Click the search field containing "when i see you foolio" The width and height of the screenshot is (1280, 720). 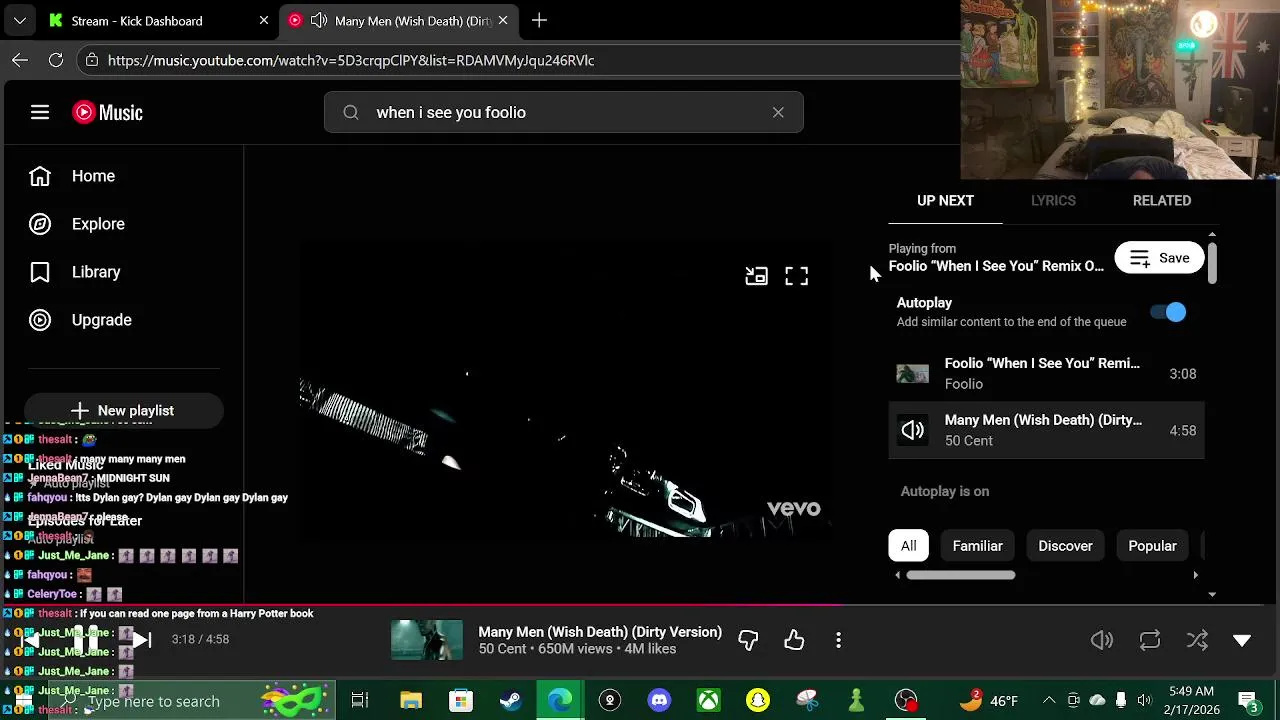point(563,112)
